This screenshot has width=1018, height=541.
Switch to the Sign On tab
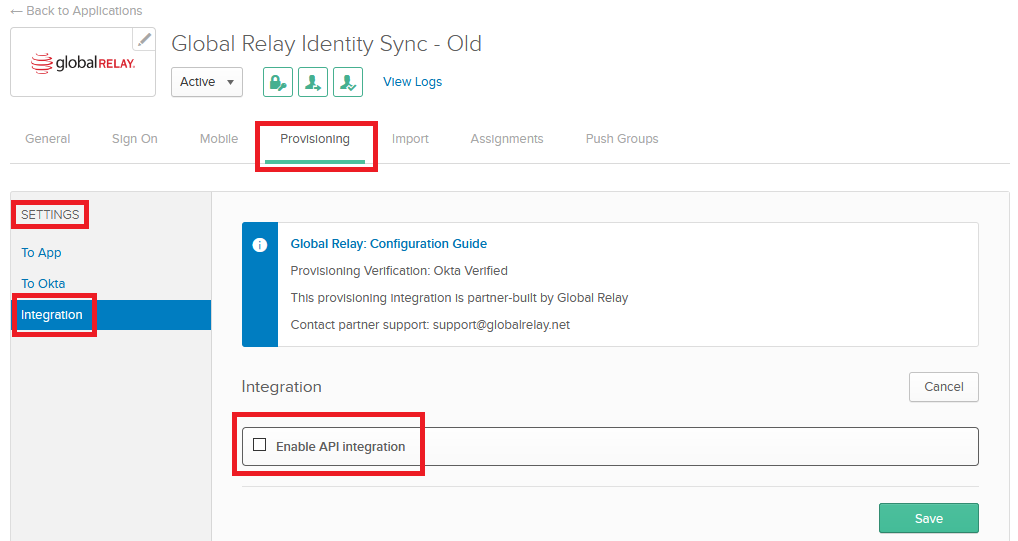134,139
